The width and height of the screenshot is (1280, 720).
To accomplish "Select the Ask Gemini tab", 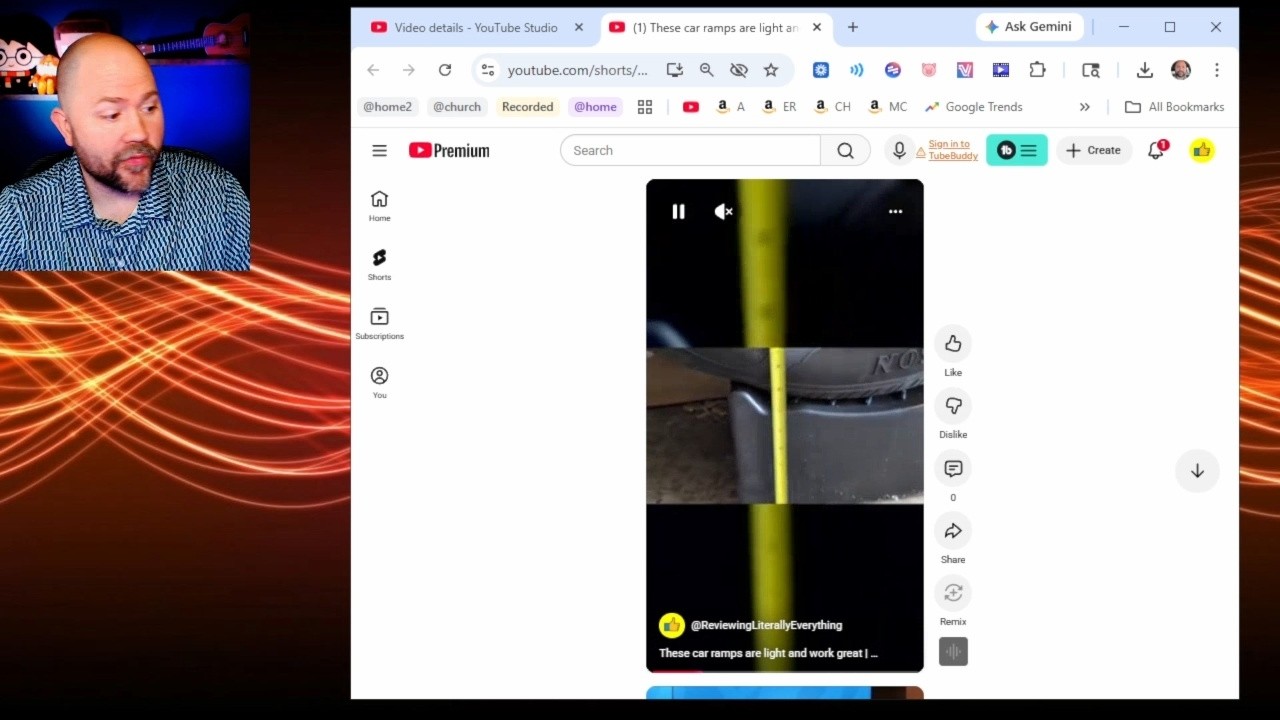I will (x=1029, y=27).
